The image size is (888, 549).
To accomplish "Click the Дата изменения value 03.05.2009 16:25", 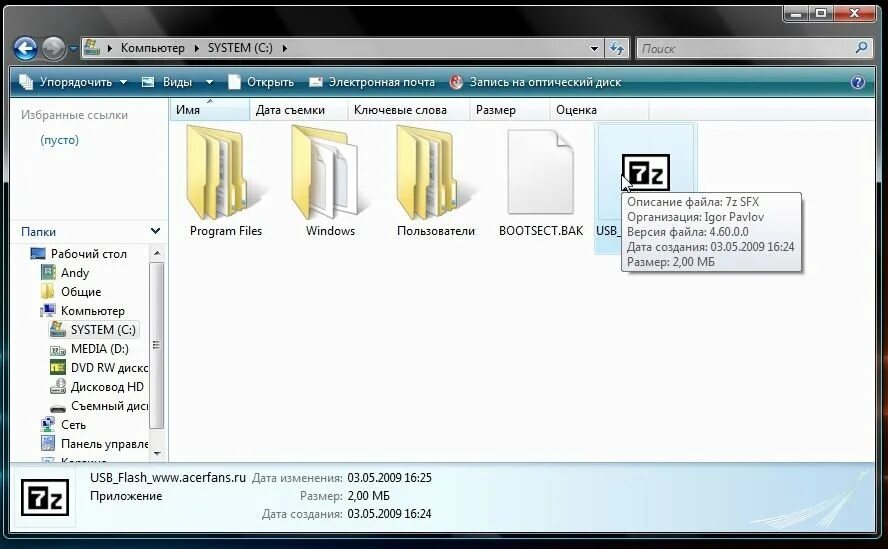I will pos(390,478).
